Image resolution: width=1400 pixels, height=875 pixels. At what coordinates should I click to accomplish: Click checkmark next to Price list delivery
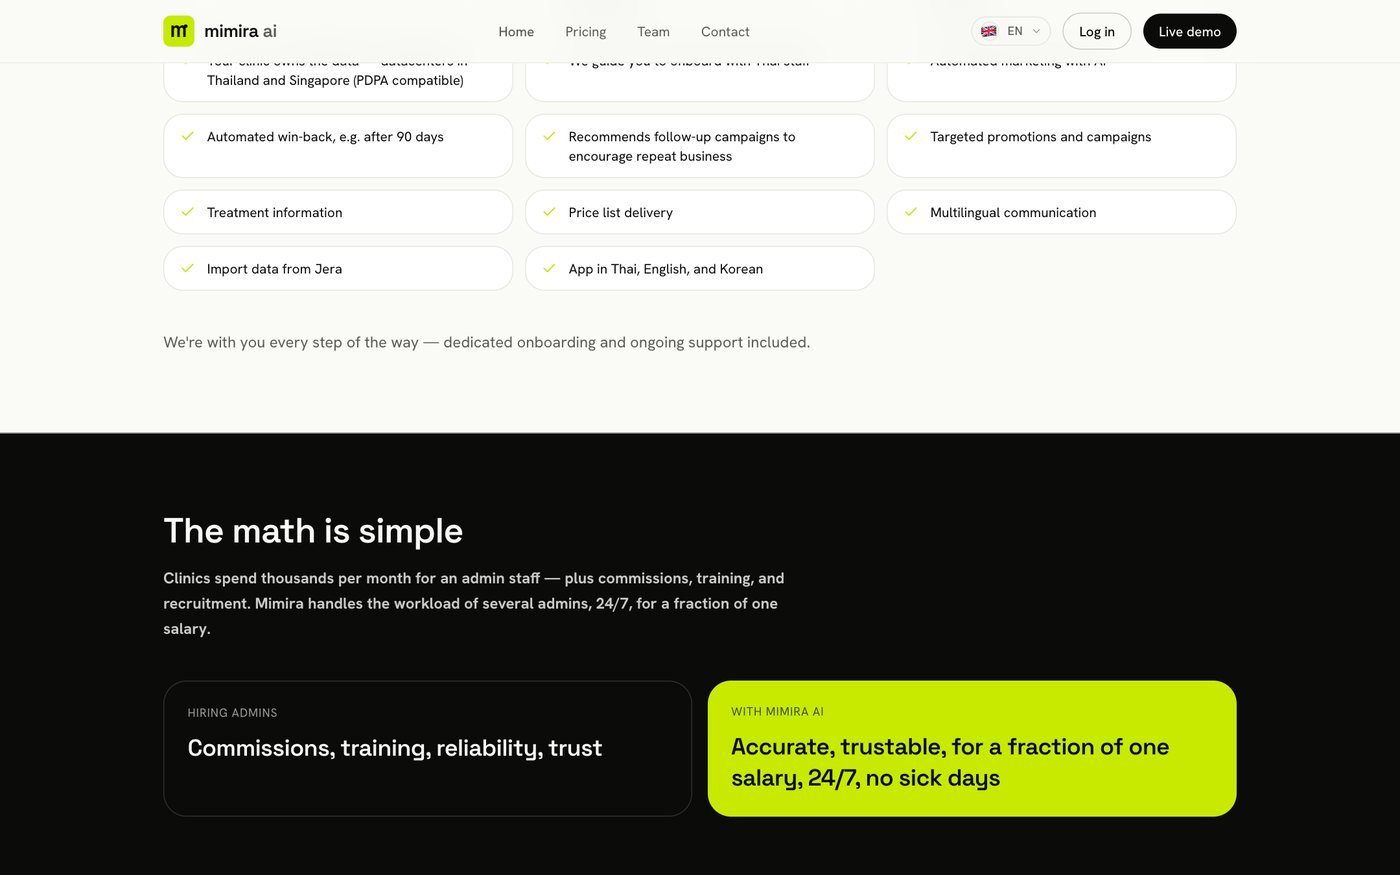(x=549, y=212)
